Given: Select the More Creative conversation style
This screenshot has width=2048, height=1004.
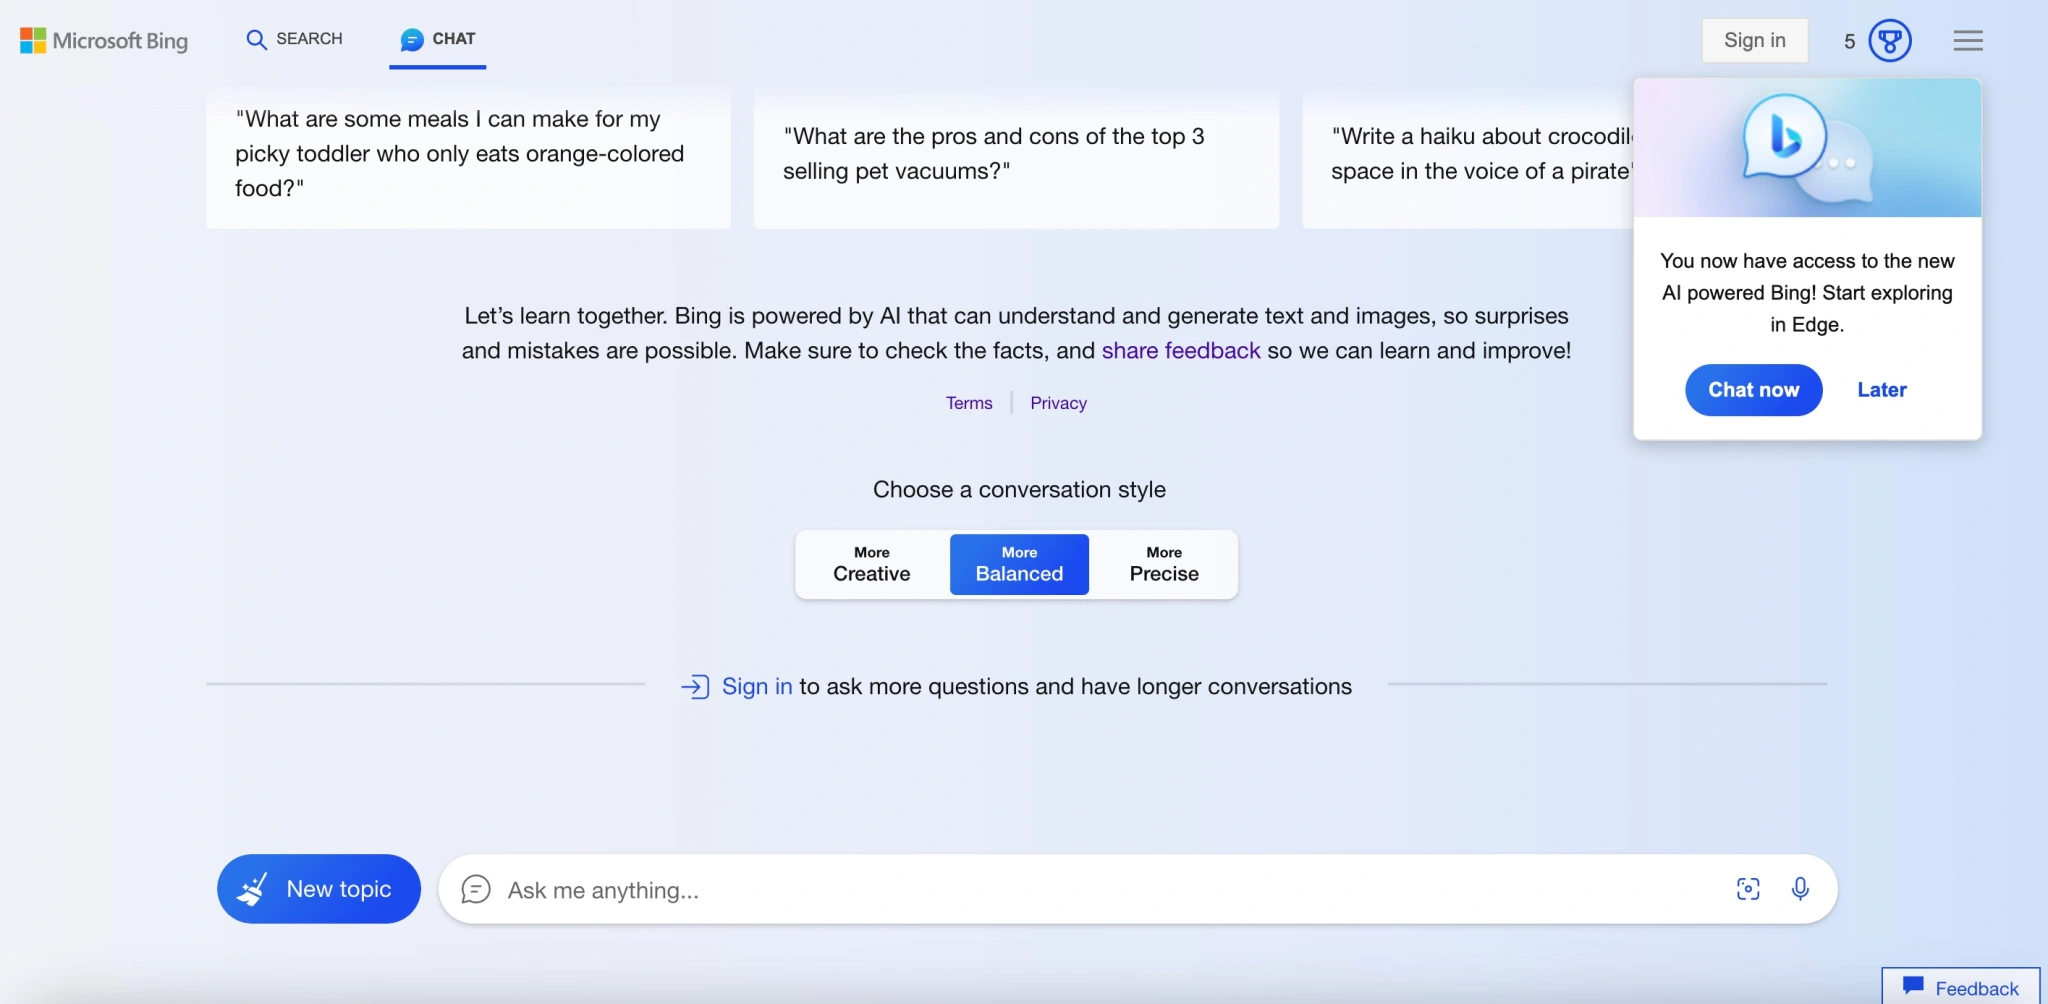Looking at the screenshot, I should point(869,564).
